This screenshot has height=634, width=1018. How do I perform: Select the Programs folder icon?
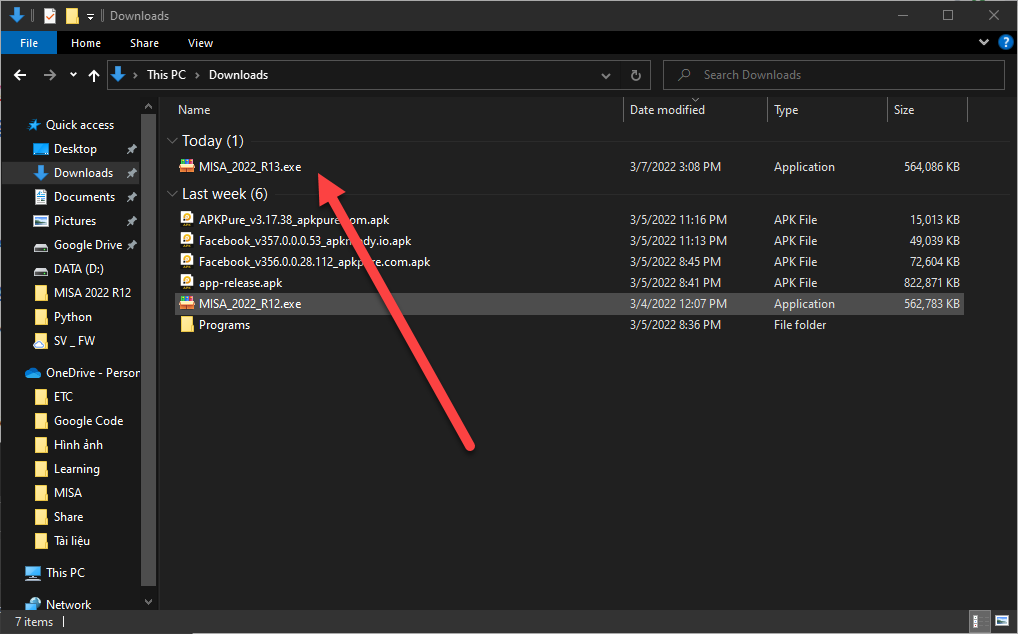click(x=187, y=324)
